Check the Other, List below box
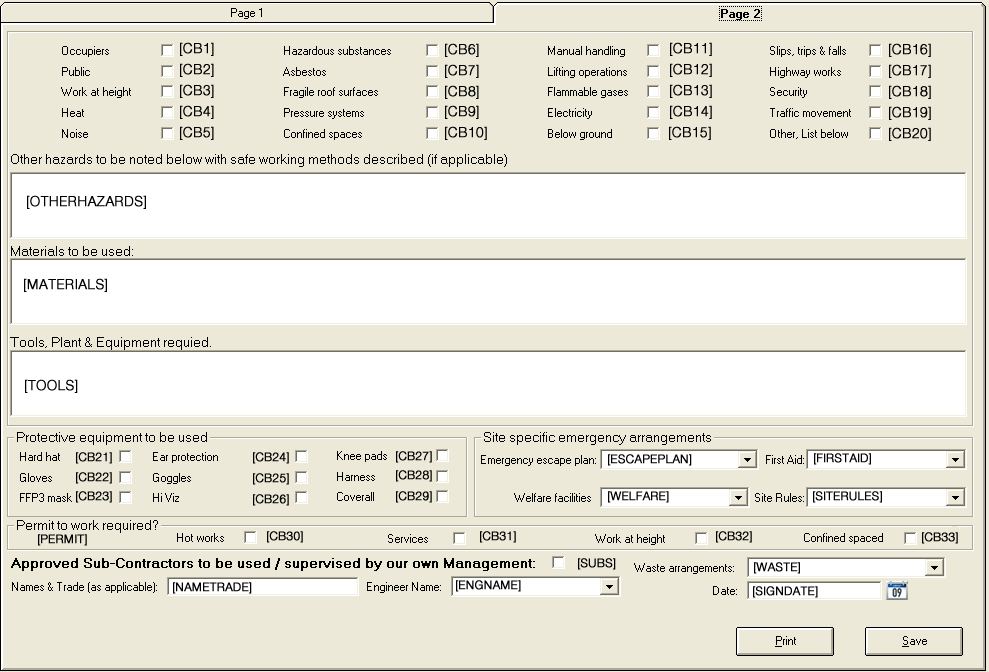Screen dimensions: 989x672 coord(875,133)
